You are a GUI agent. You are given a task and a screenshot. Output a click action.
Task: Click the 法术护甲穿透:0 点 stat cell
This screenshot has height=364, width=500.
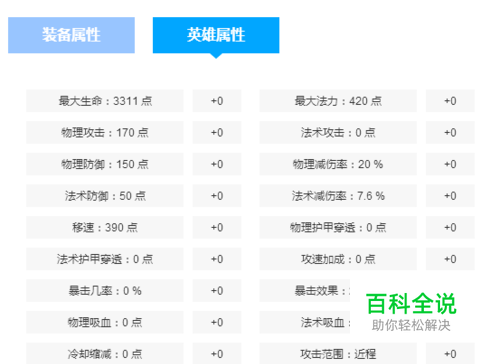pyautogui.click(x=105, y=259)
